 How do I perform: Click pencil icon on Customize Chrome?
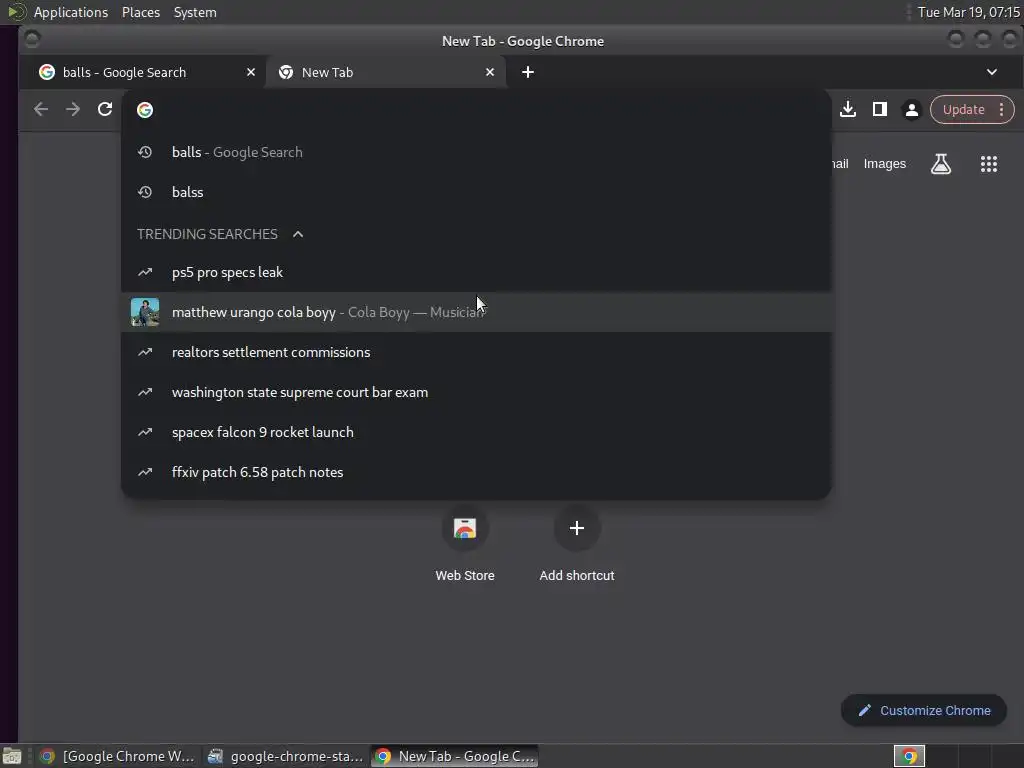click(865, 711)
